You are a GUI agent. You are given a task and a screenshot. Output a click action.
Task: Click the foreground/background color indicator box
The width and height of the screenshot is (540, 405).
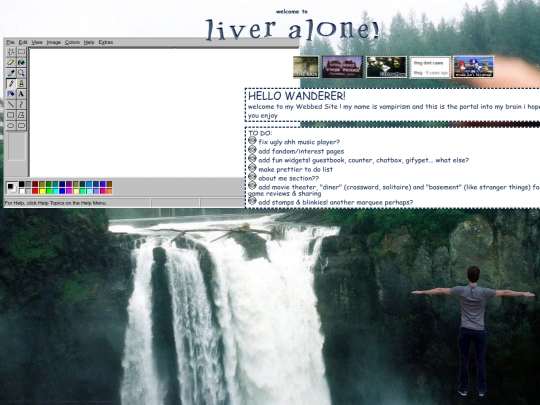tap(12, 187)
